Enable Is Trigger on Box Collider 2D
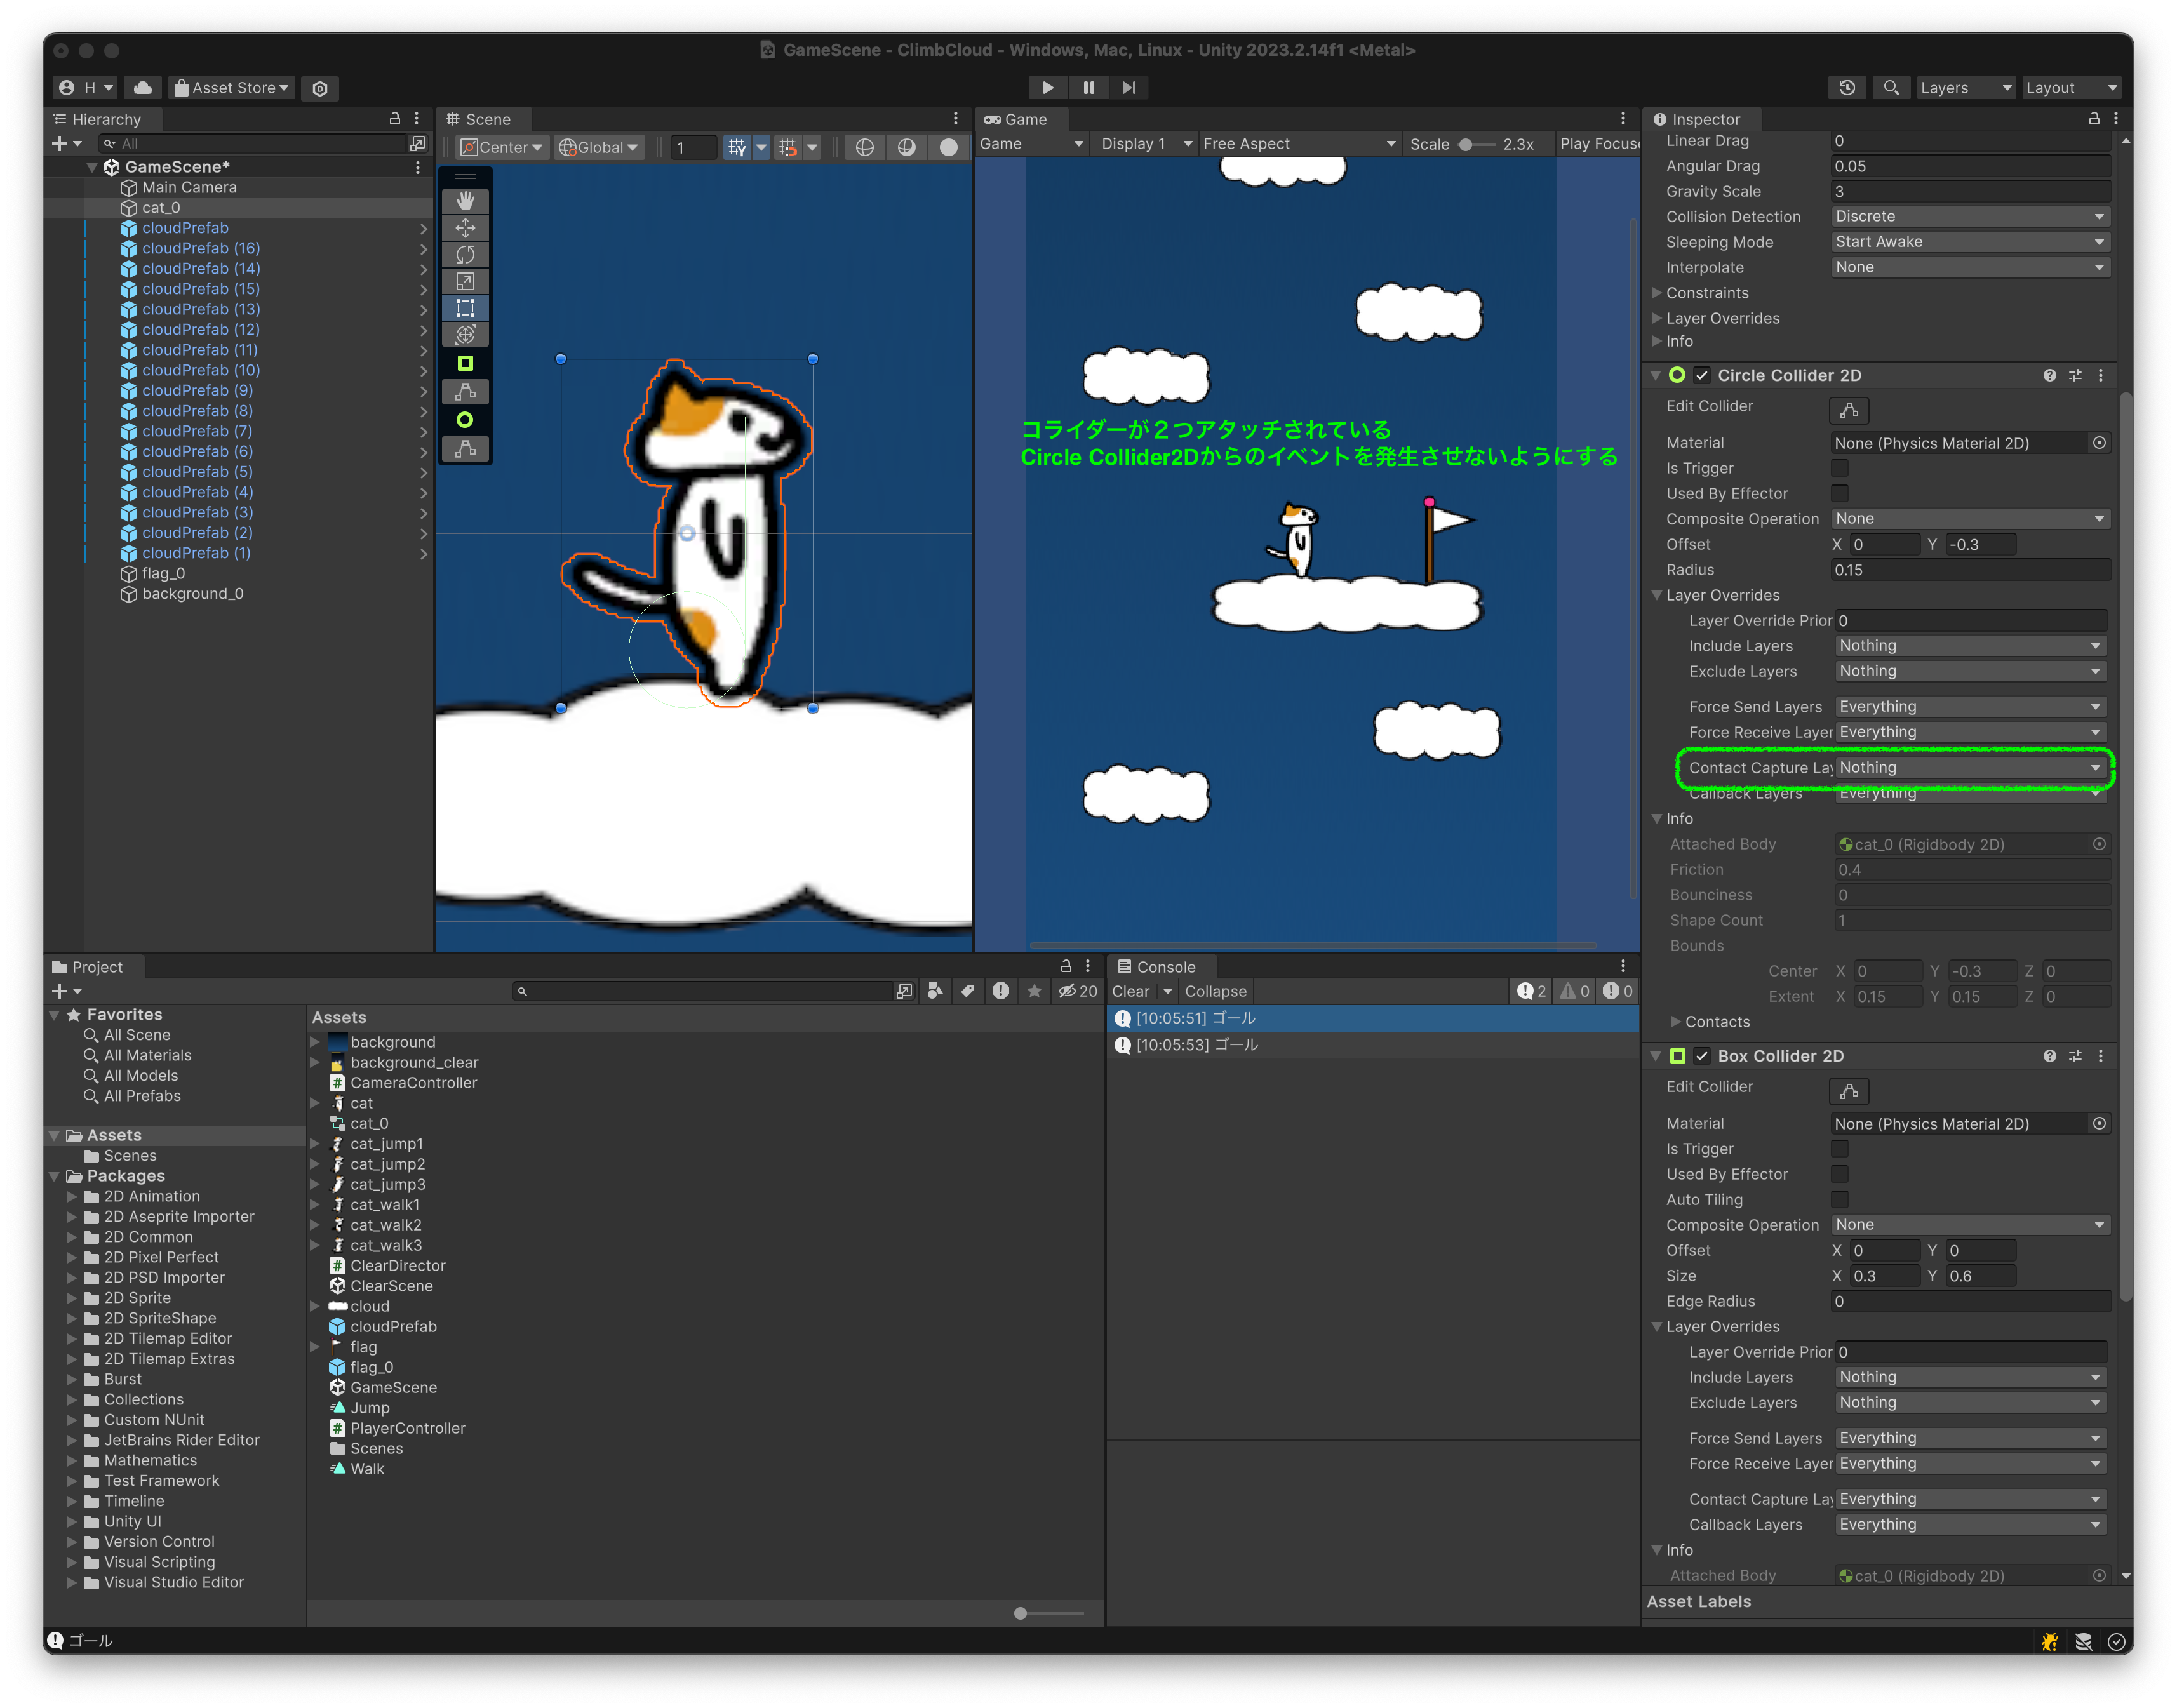 pos(1840,1148)
